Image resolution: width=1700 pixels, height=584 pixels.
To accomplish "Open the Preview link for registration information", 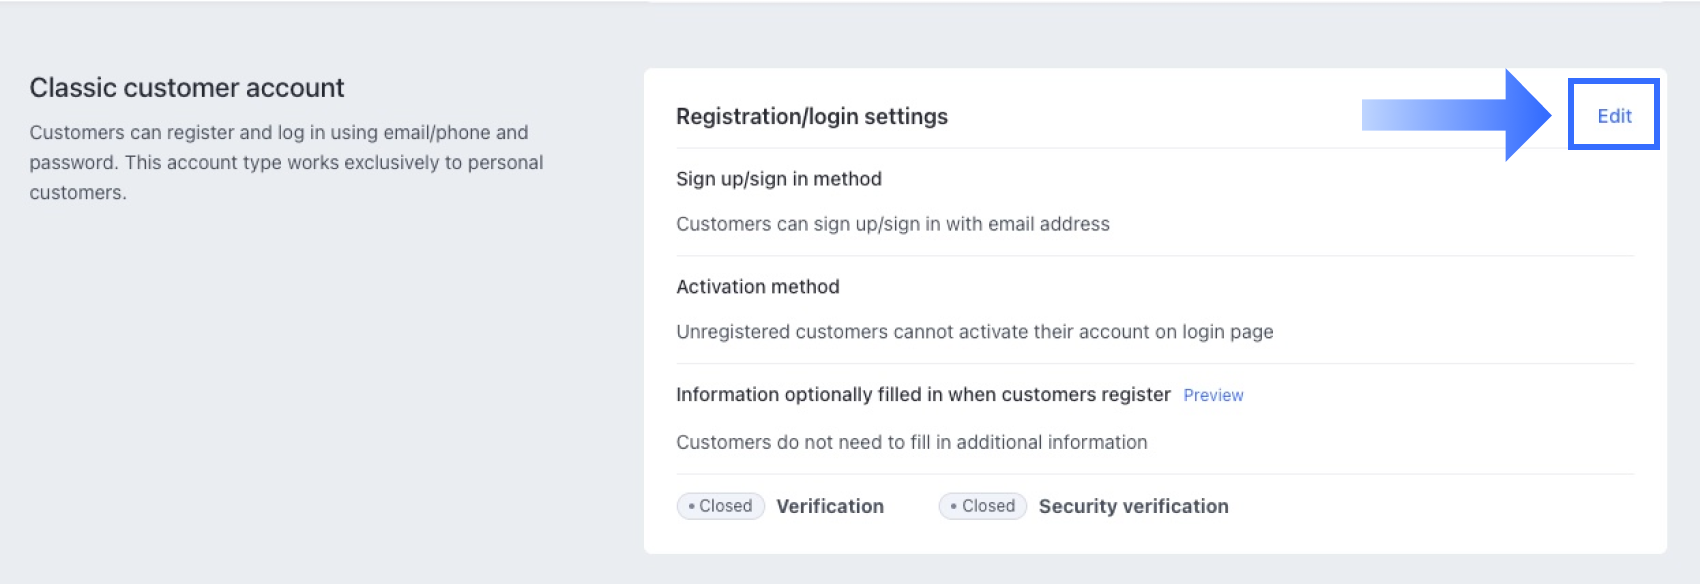I will click(1213, 395).
